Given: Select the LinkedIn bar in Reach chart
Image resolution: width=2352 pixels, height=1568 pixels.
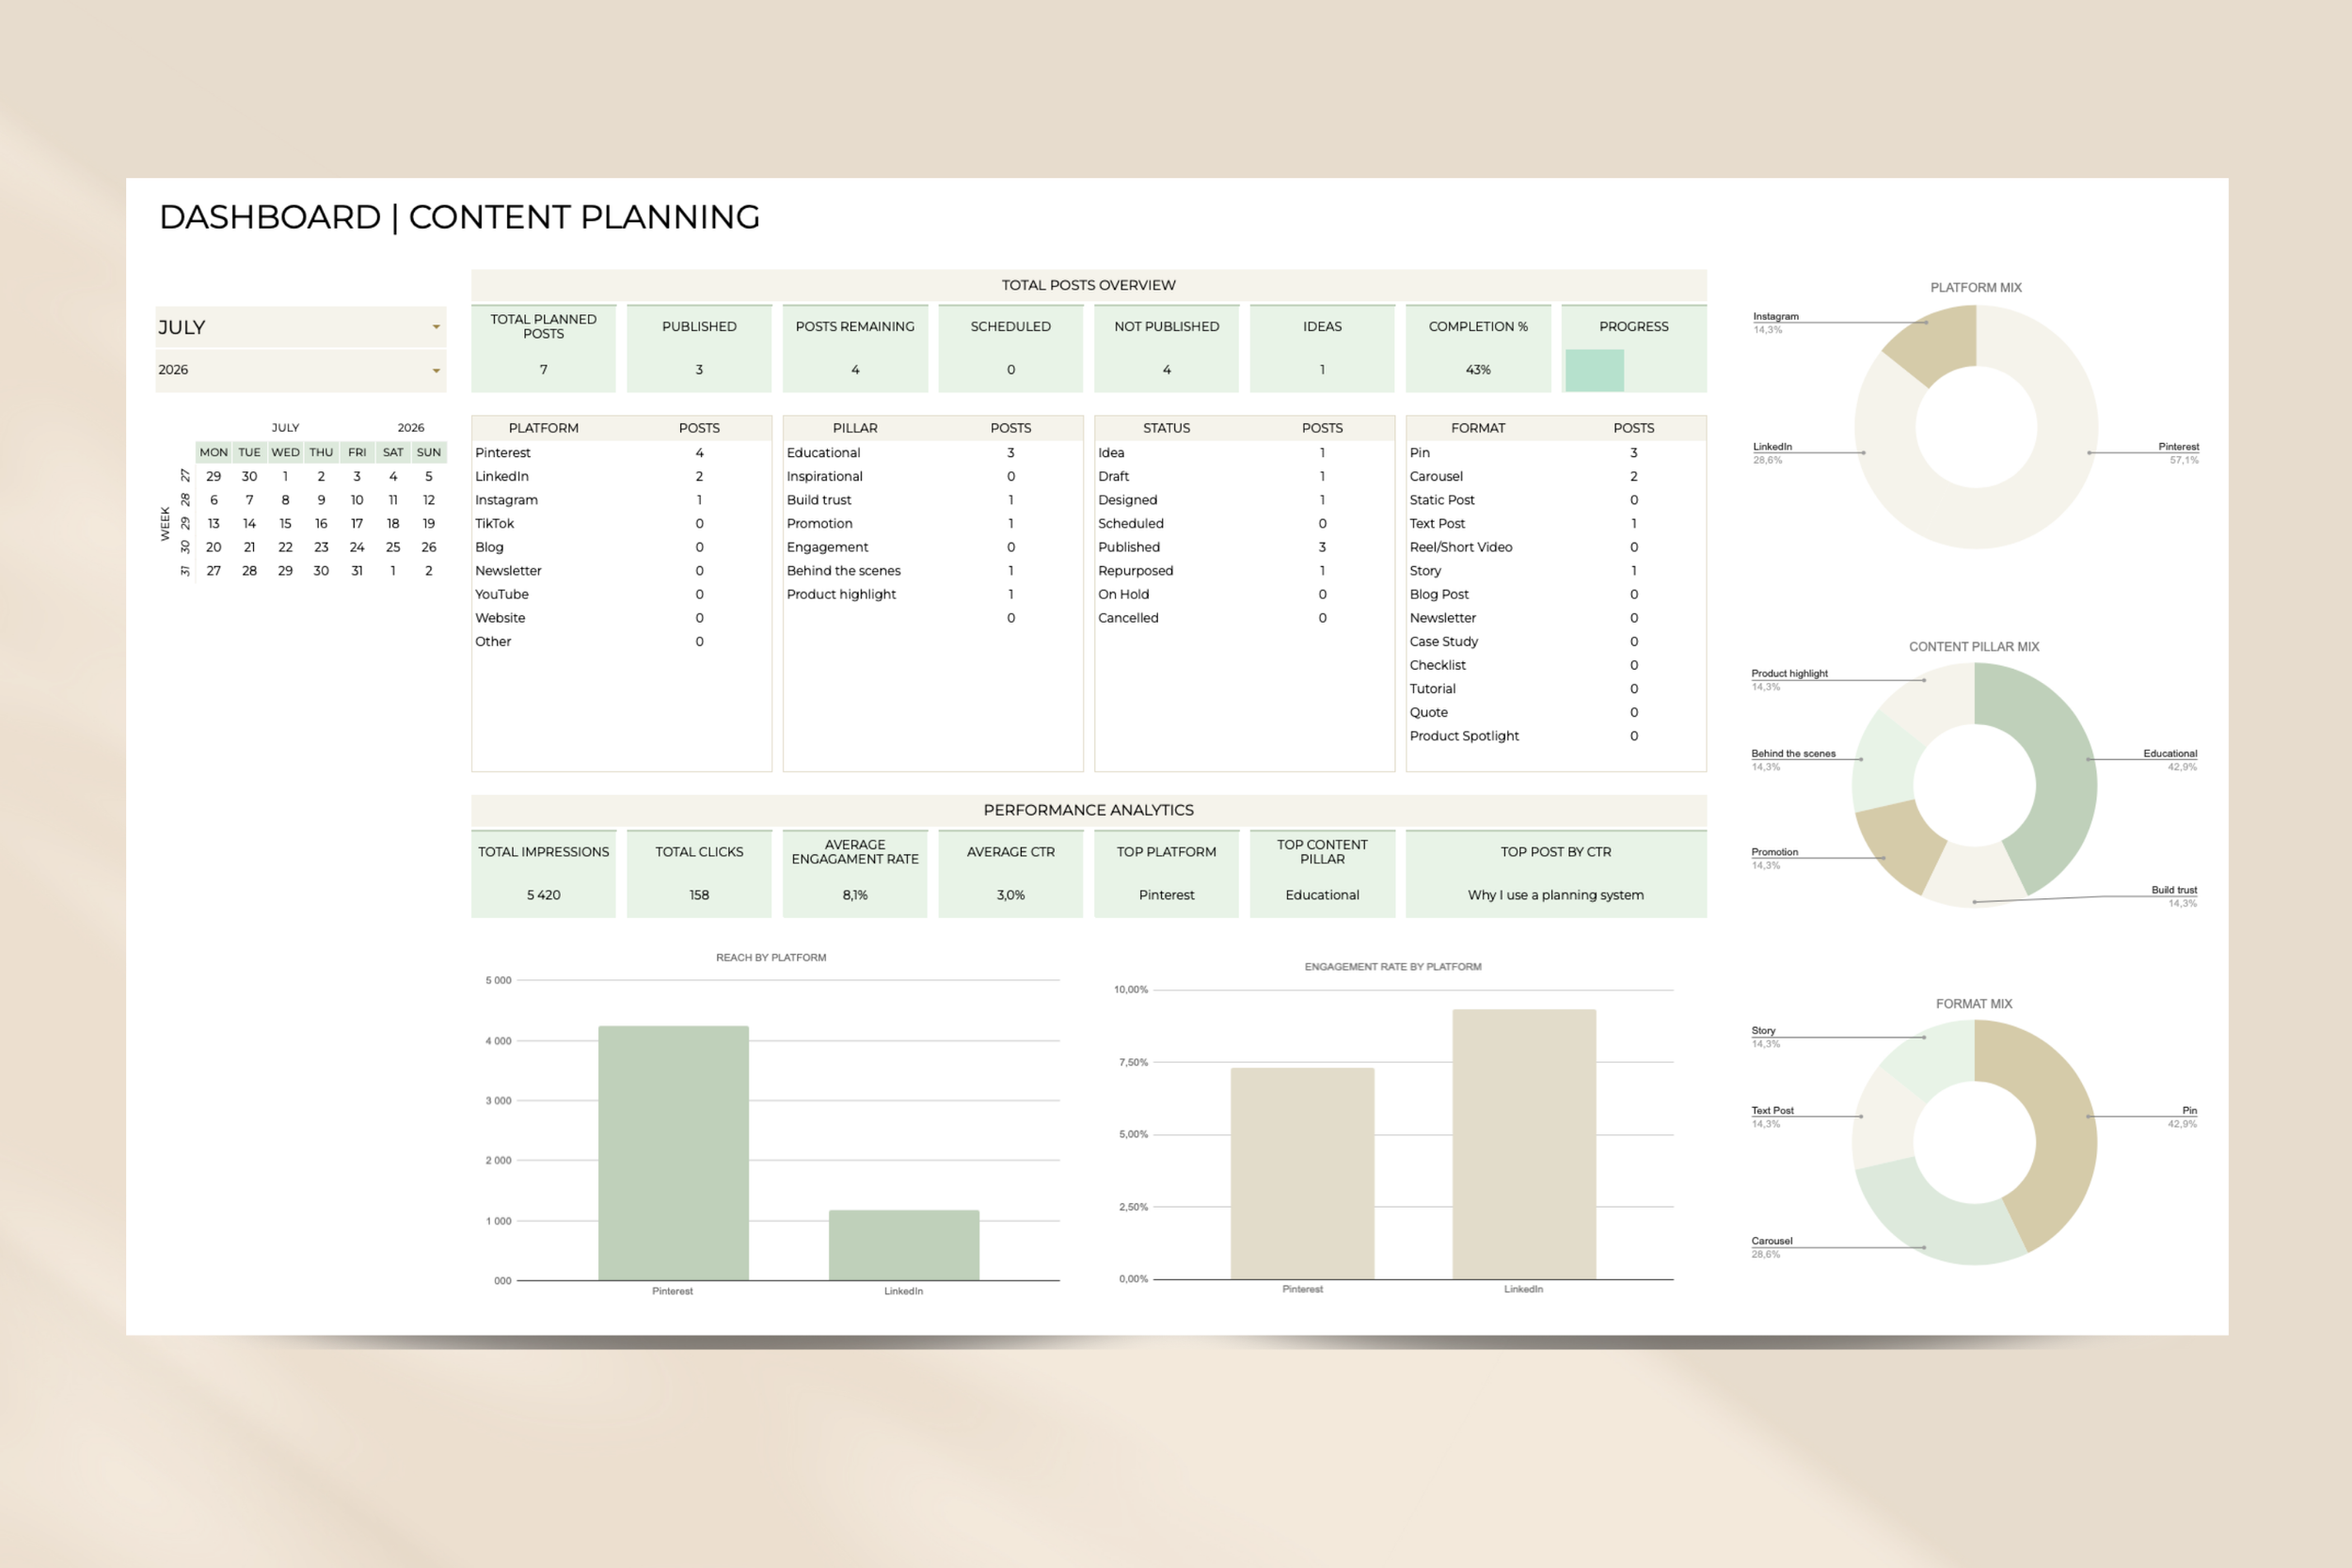Looking at the screenshot, I should 904,1245.
